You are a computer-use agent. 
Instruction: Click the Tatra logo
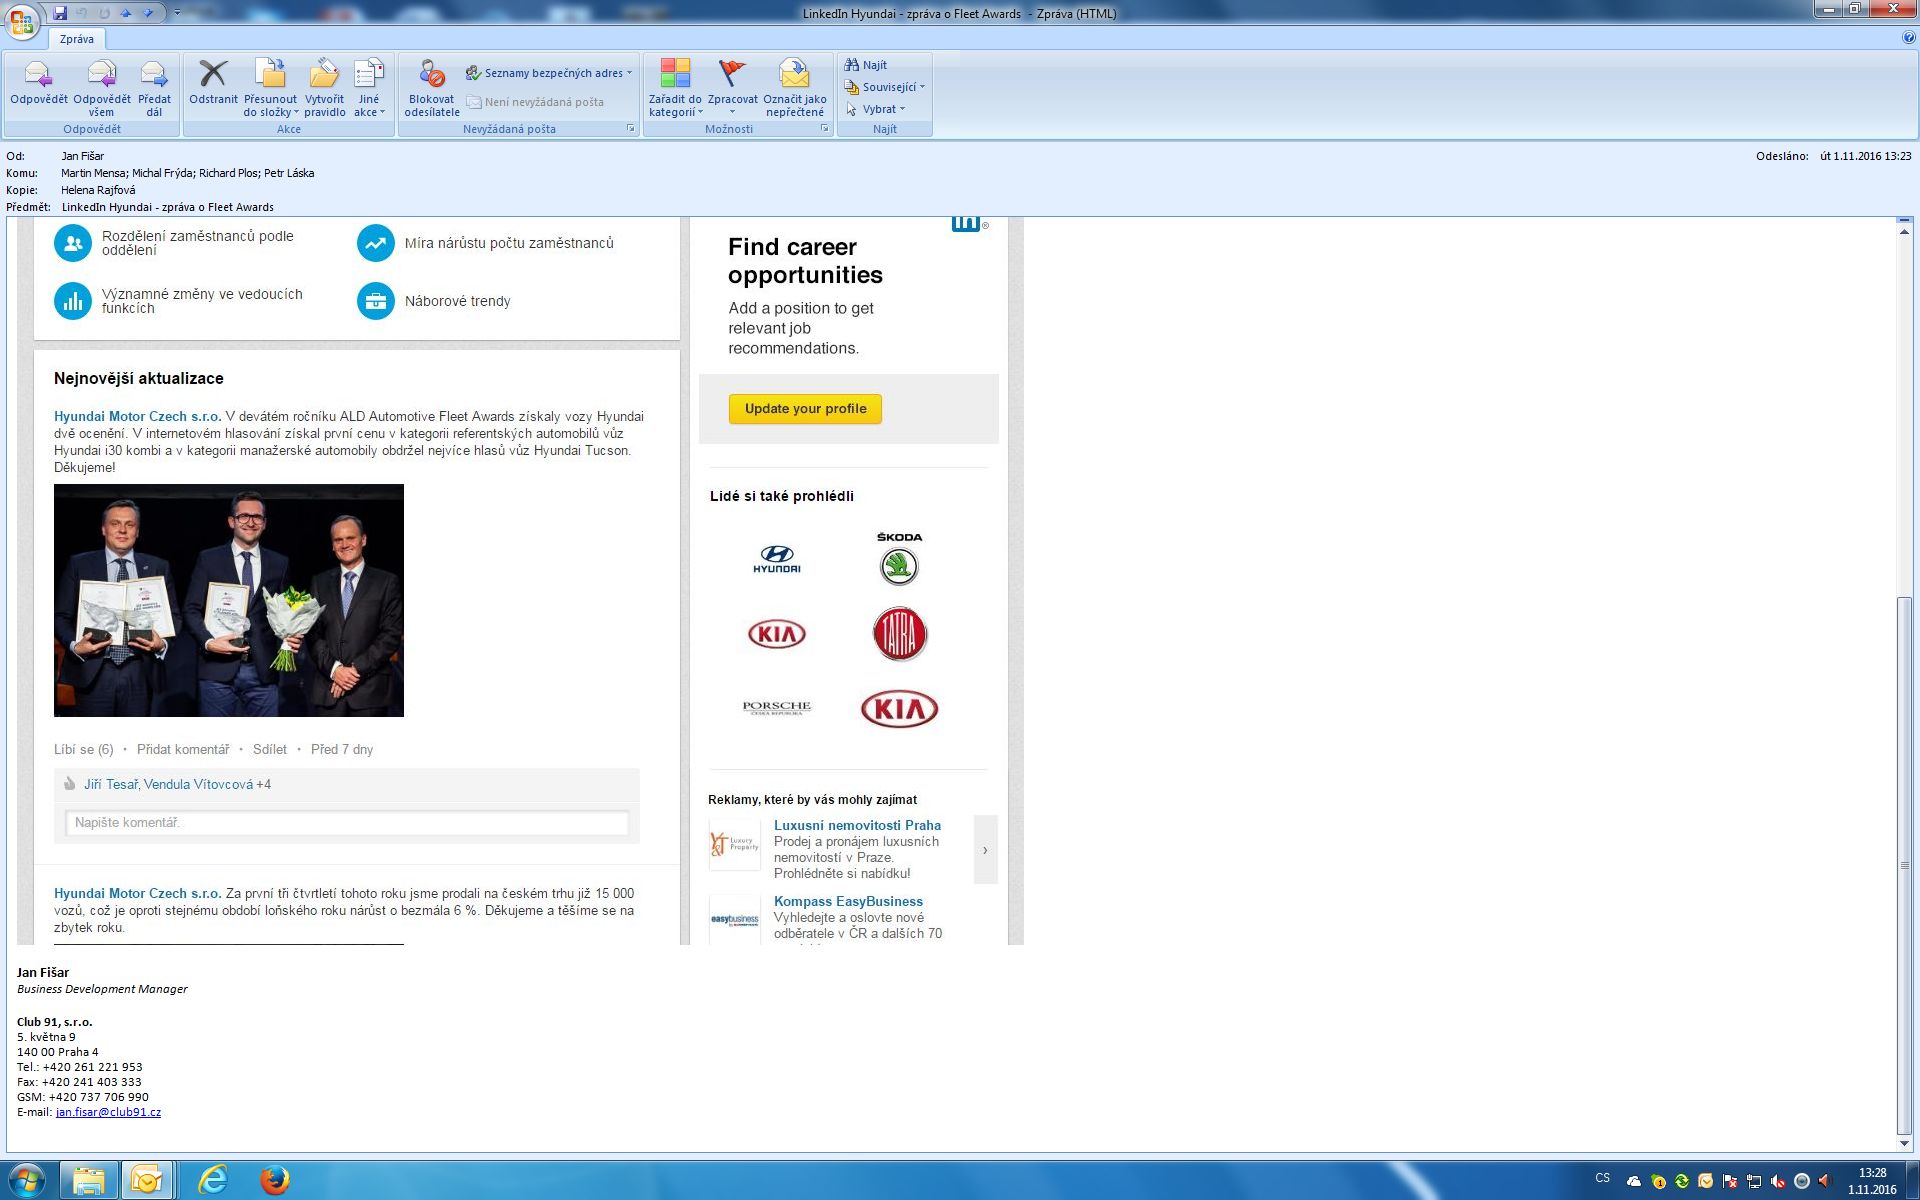[x=900, y=634]
